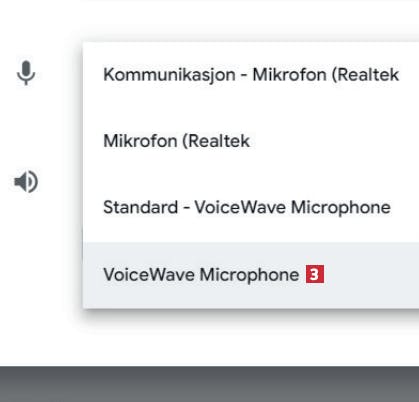The width and height of the screenshot is (419, 402).
Task: Click the speaker volume icon
Action: point(26,182)
